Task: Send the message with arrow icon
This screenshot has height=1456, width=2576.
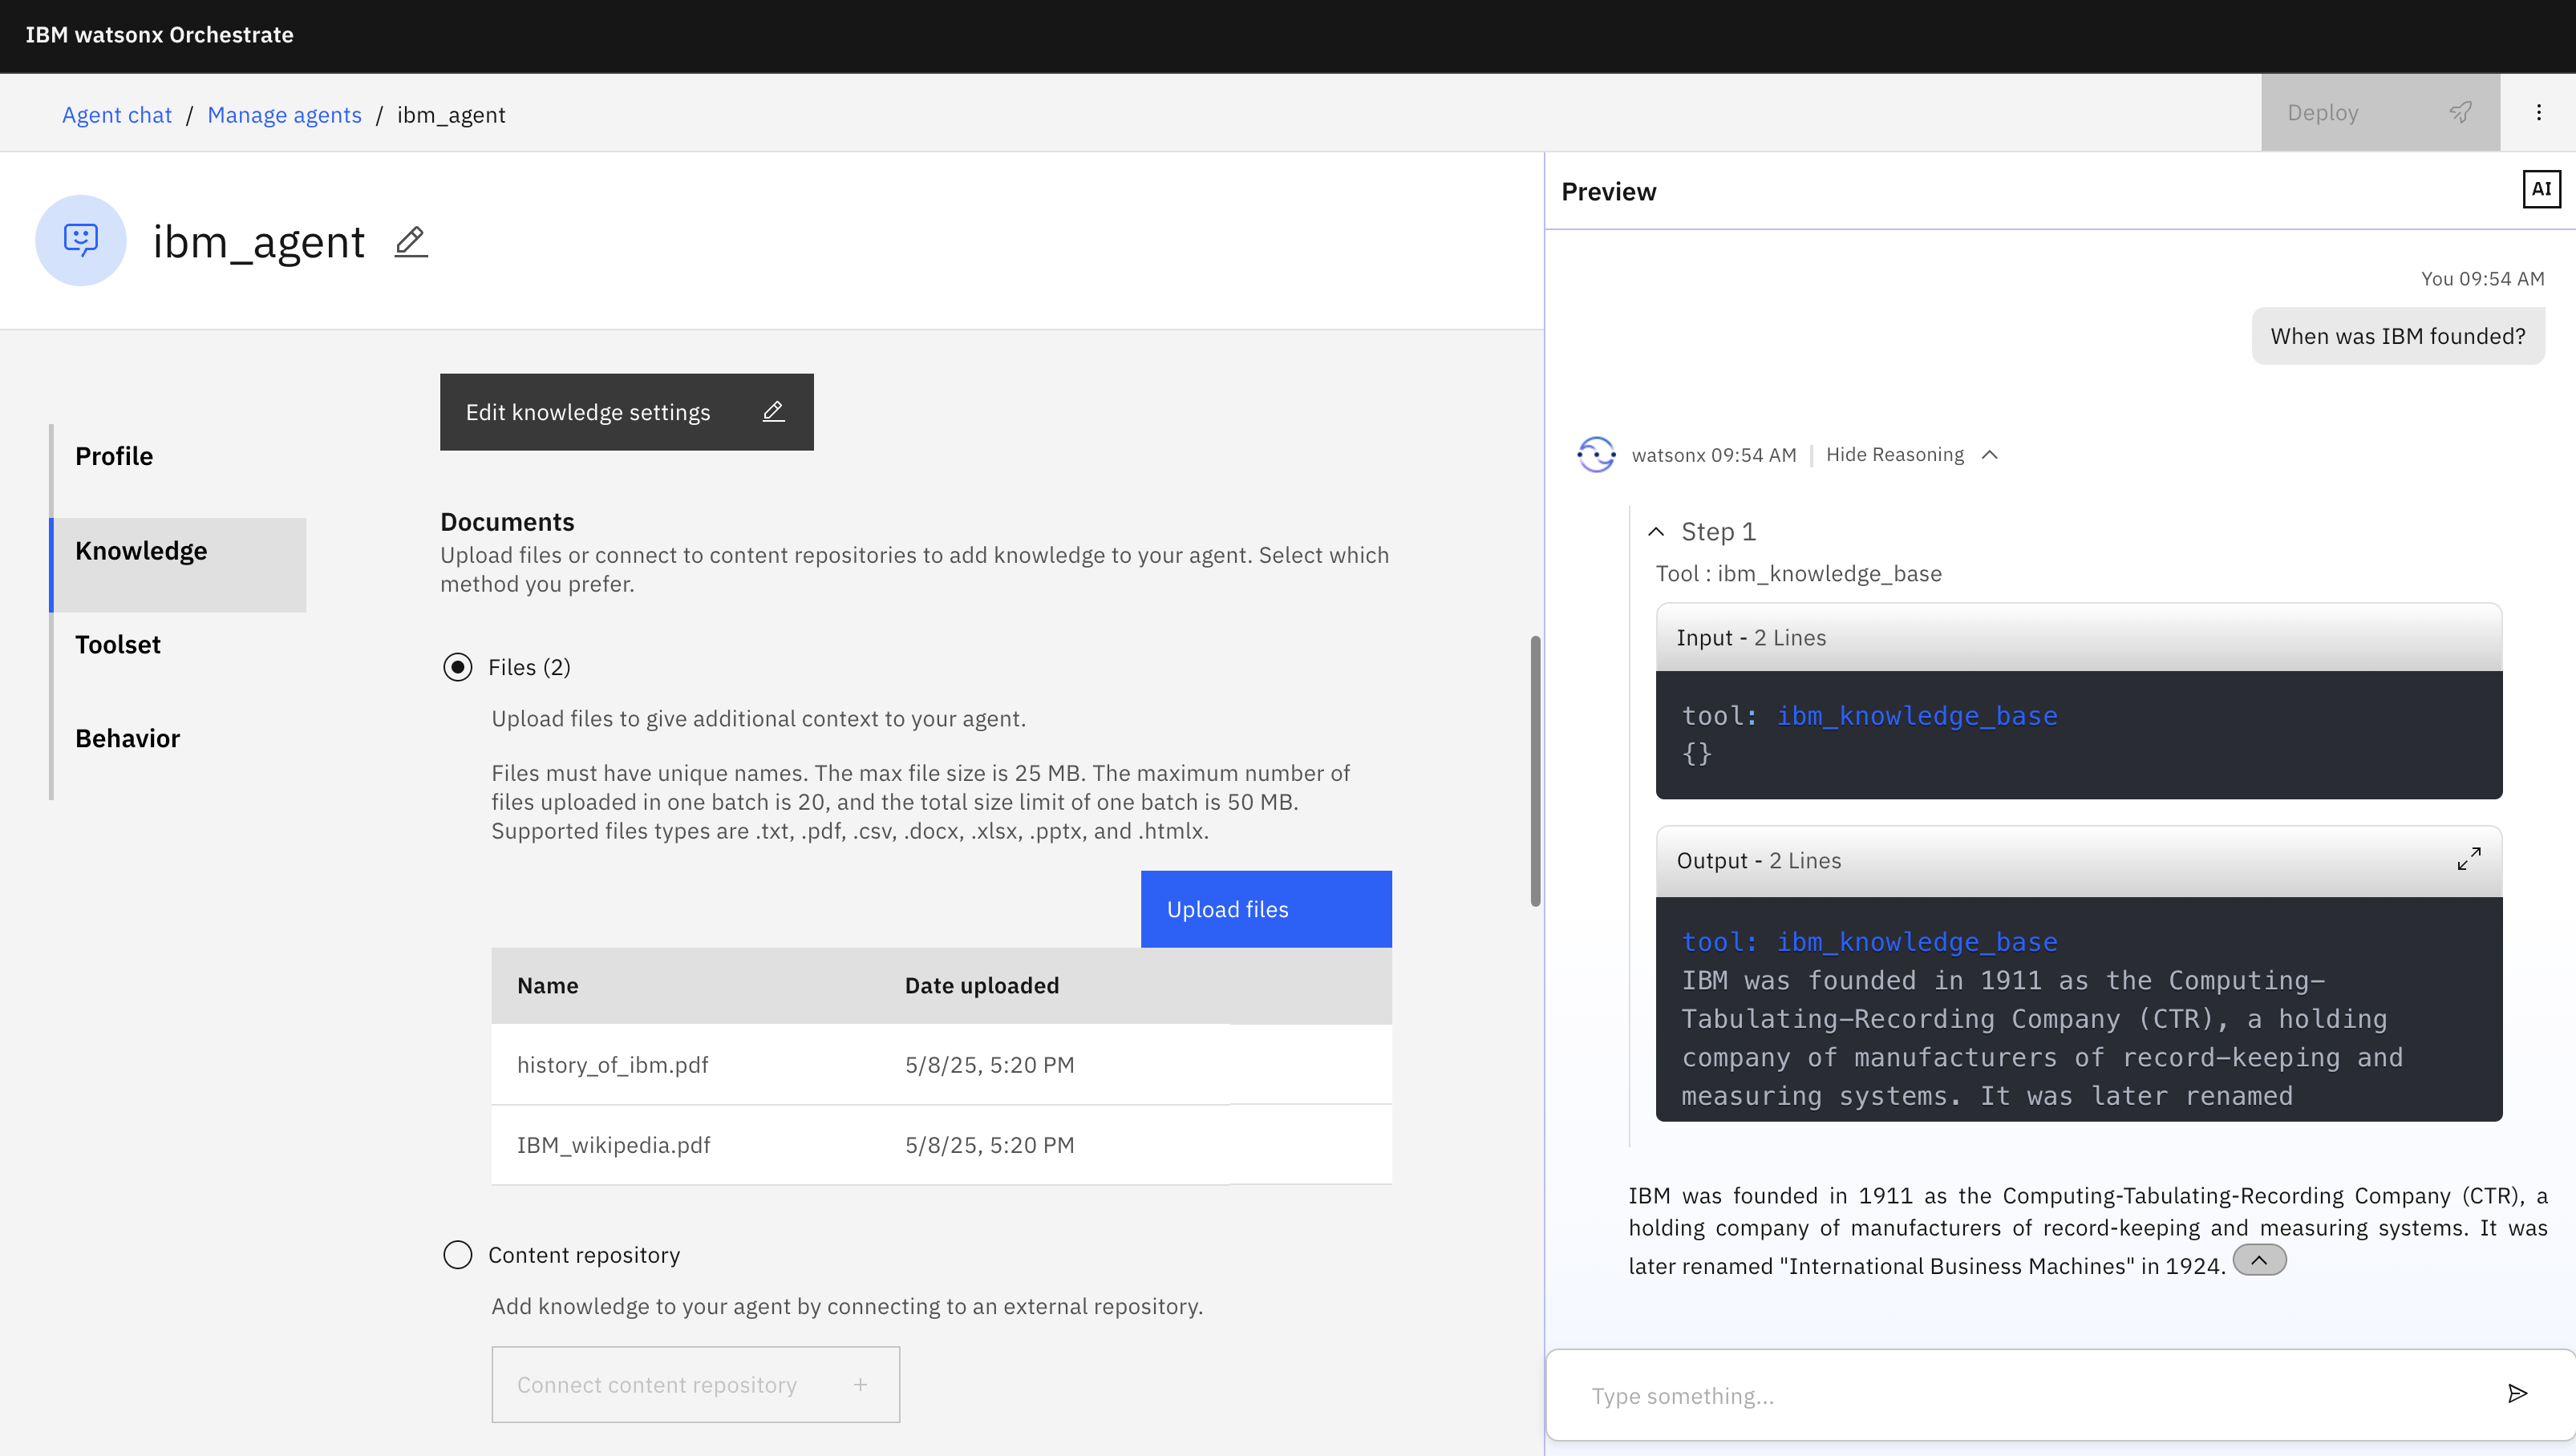Action: [x=2517, y=1393]
